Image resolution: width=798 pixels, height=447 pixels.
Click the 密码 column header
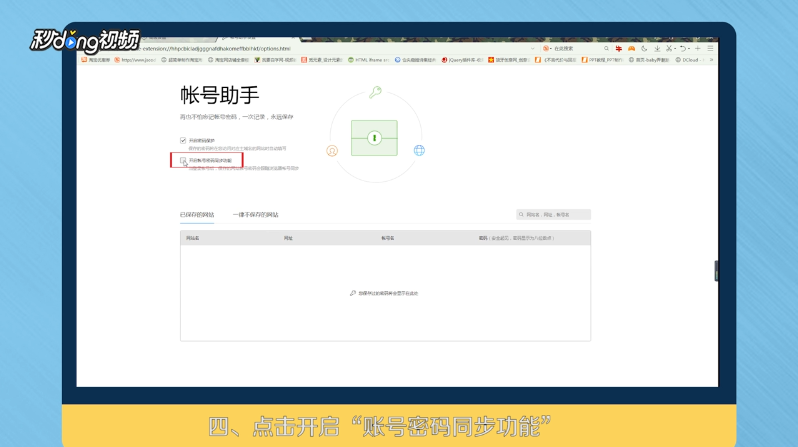click(516, 238)
